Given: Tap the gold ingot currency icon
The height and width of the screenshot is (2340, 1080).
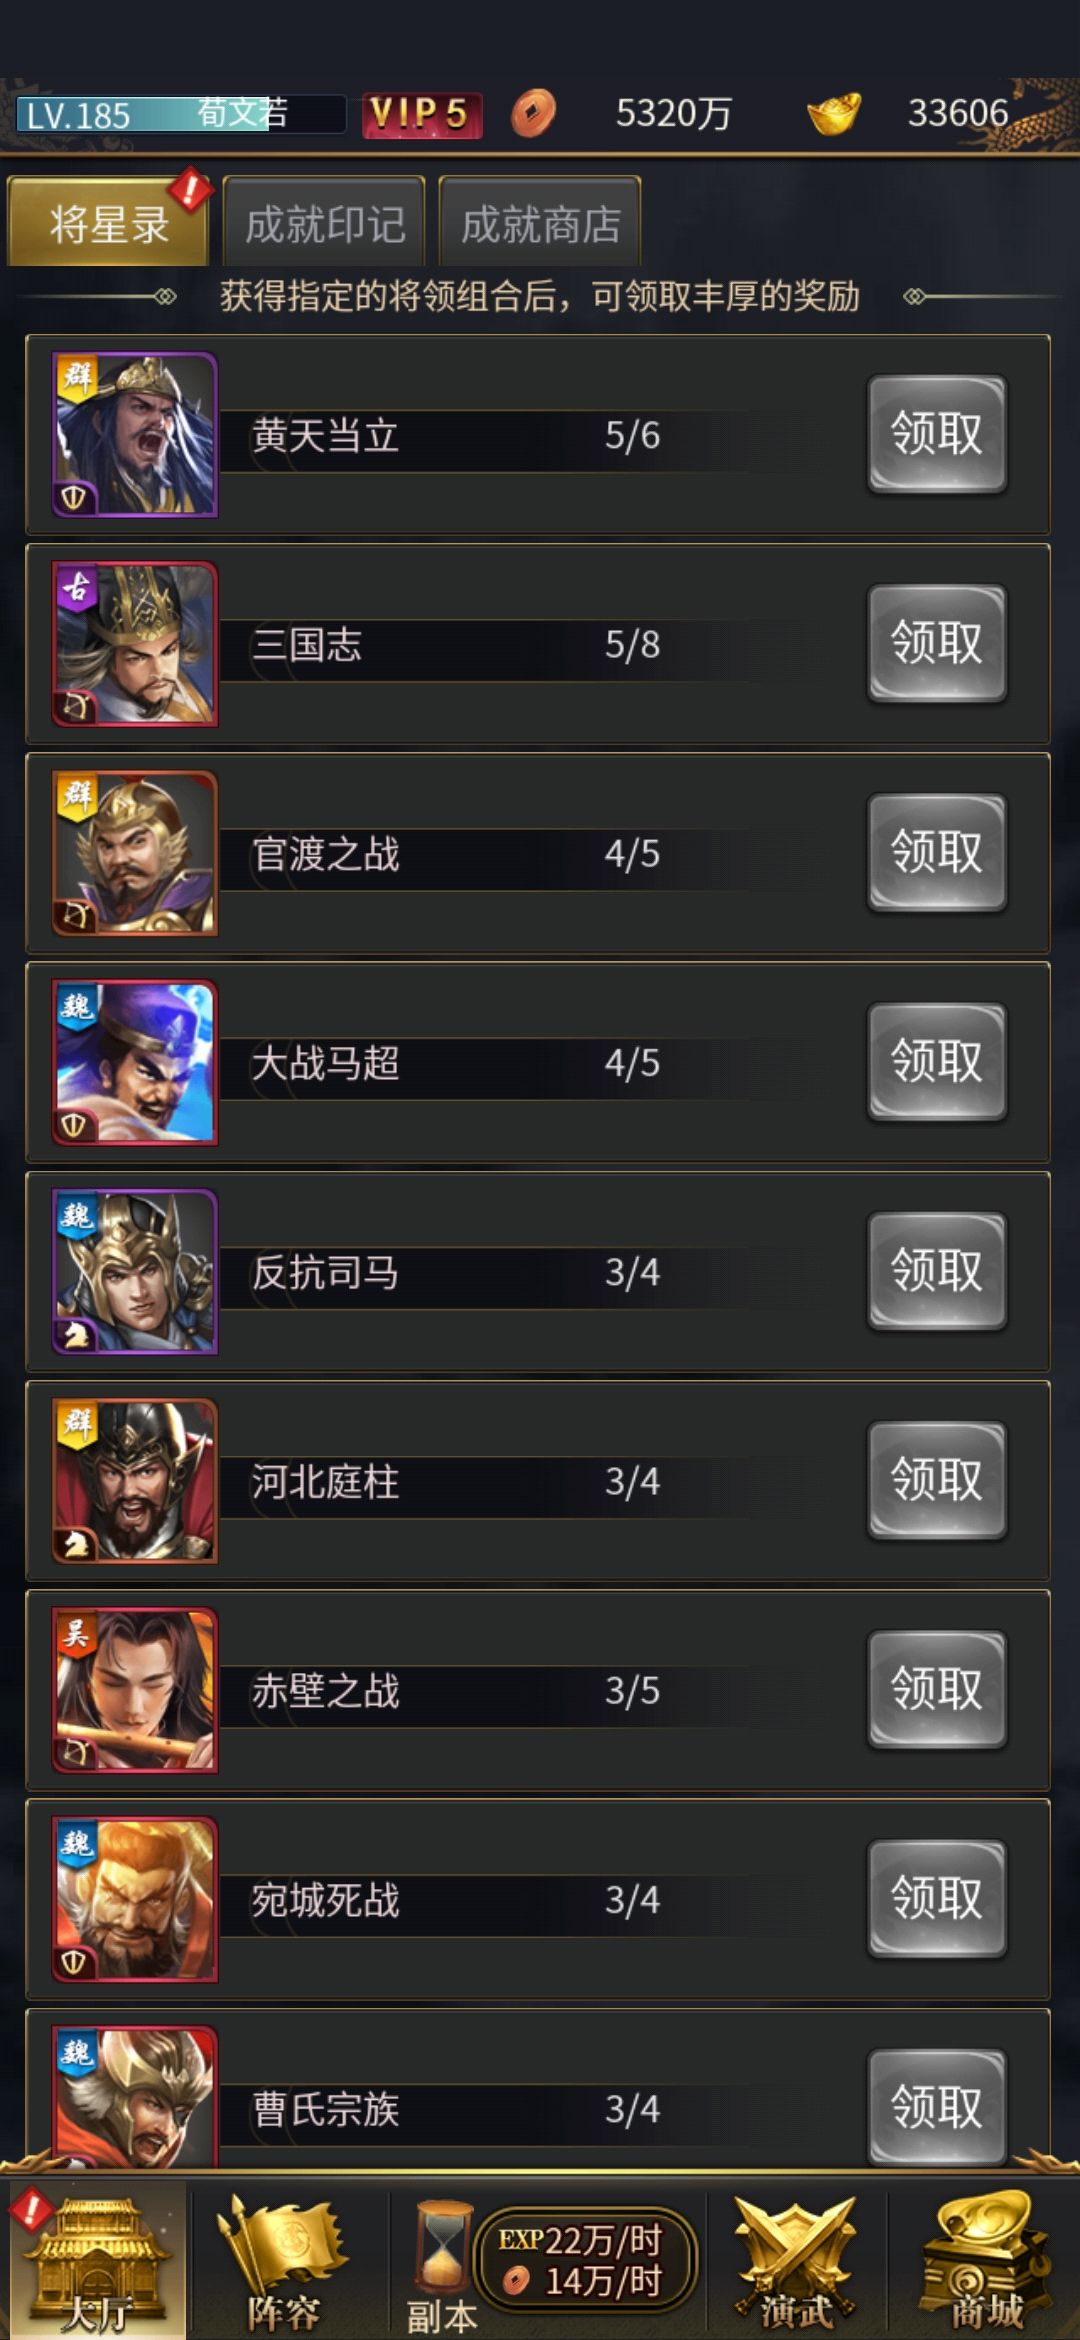Looking at the screenshot, I should click(834, 113).
